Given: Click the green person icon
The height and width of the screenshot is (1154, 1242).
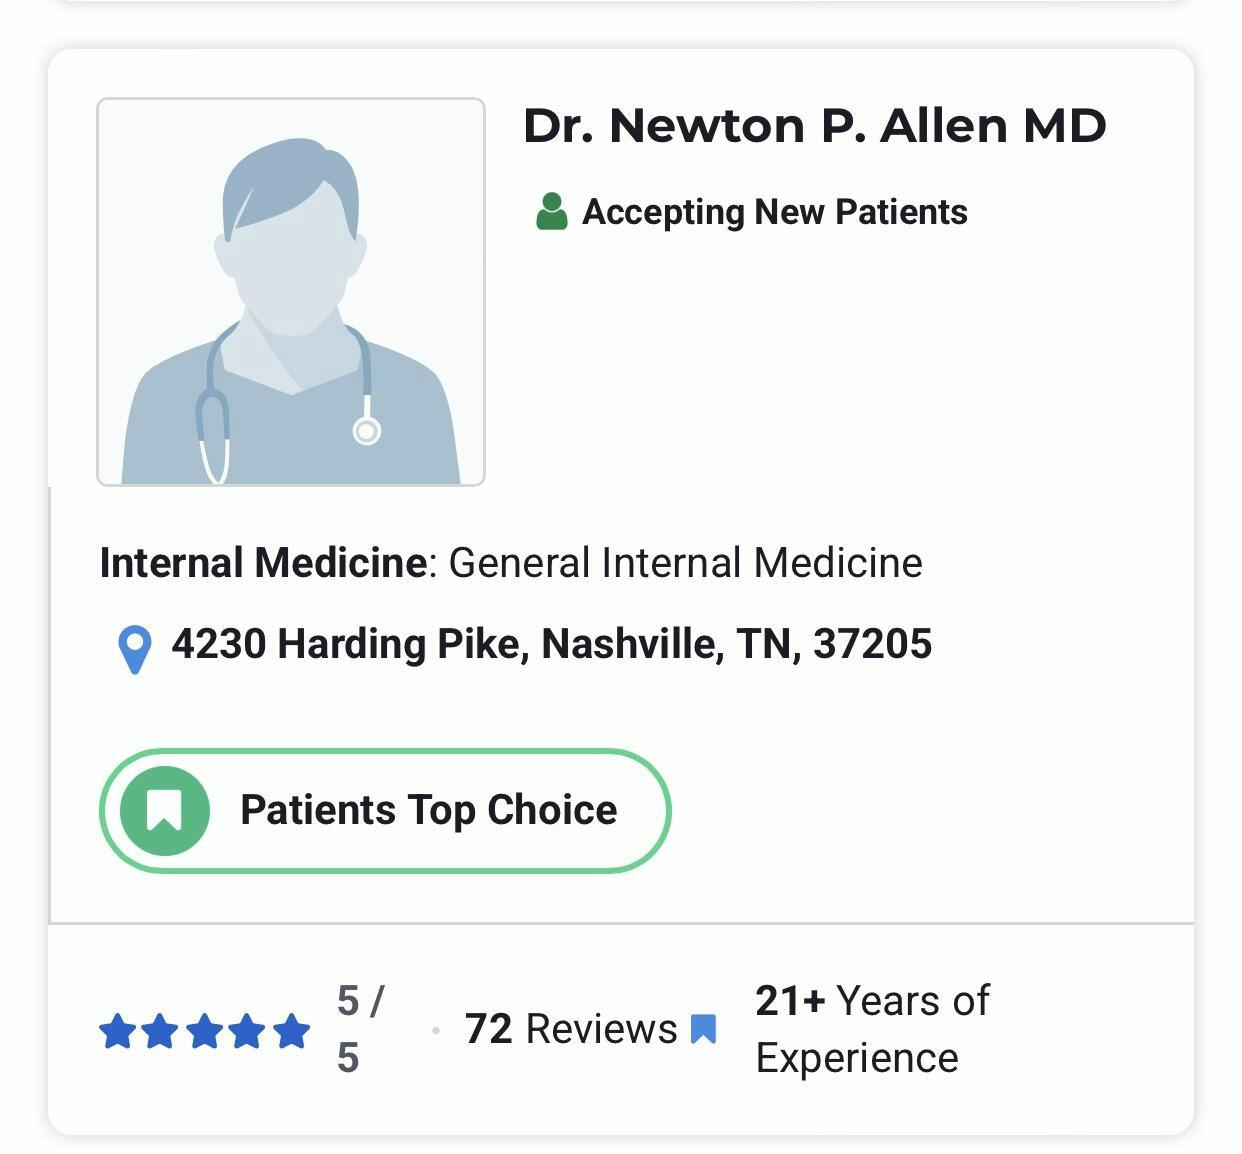Looking at the screenshot, I should (551, 212).
